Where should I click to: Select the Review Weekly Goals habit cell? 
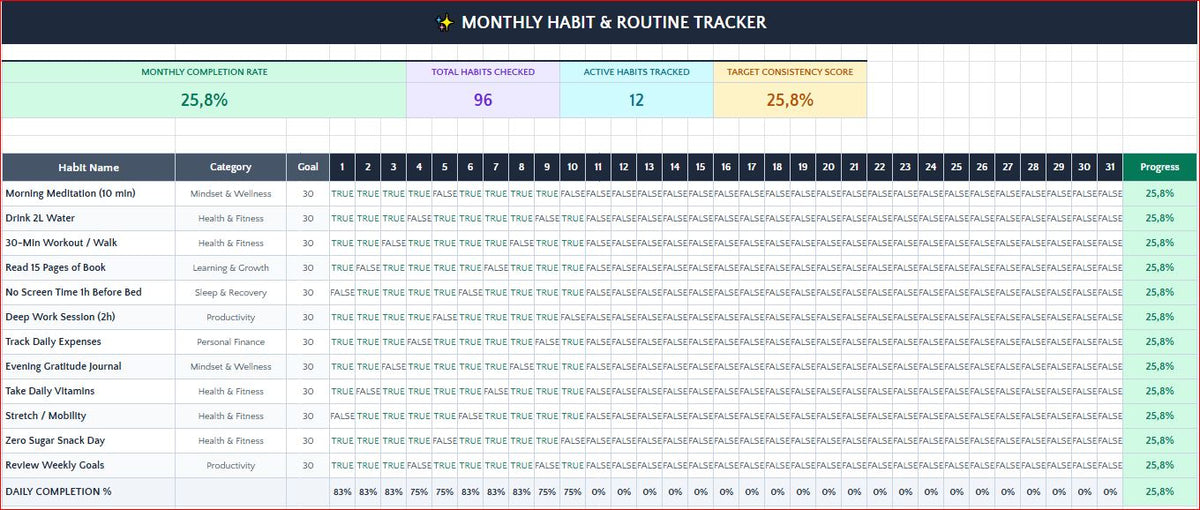click(x=88, y=465)
